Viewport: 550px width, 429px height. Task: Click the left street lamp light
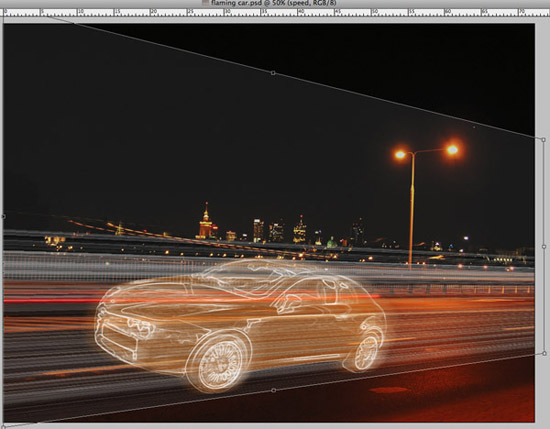tap(400, 154)
